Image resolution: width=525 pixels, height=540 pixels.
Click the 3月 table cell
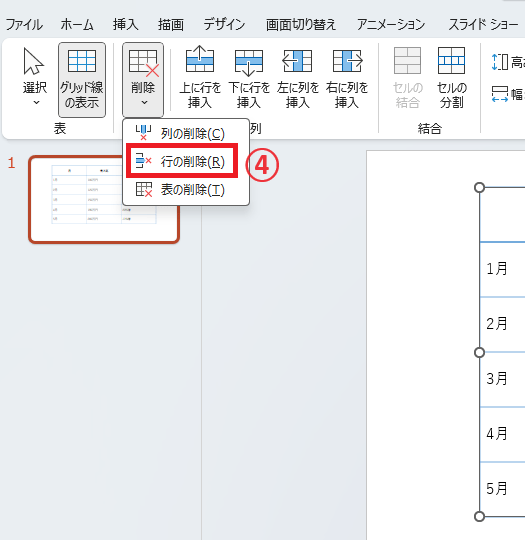[x=502, y=380]
